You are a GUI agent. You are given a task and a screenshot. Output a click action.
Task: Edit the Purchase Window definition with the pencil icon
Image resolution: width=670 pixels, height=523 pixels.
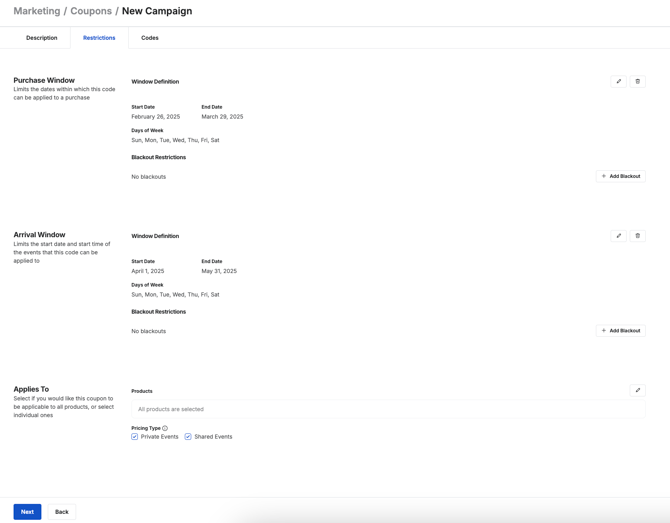[x=618, y=82]
